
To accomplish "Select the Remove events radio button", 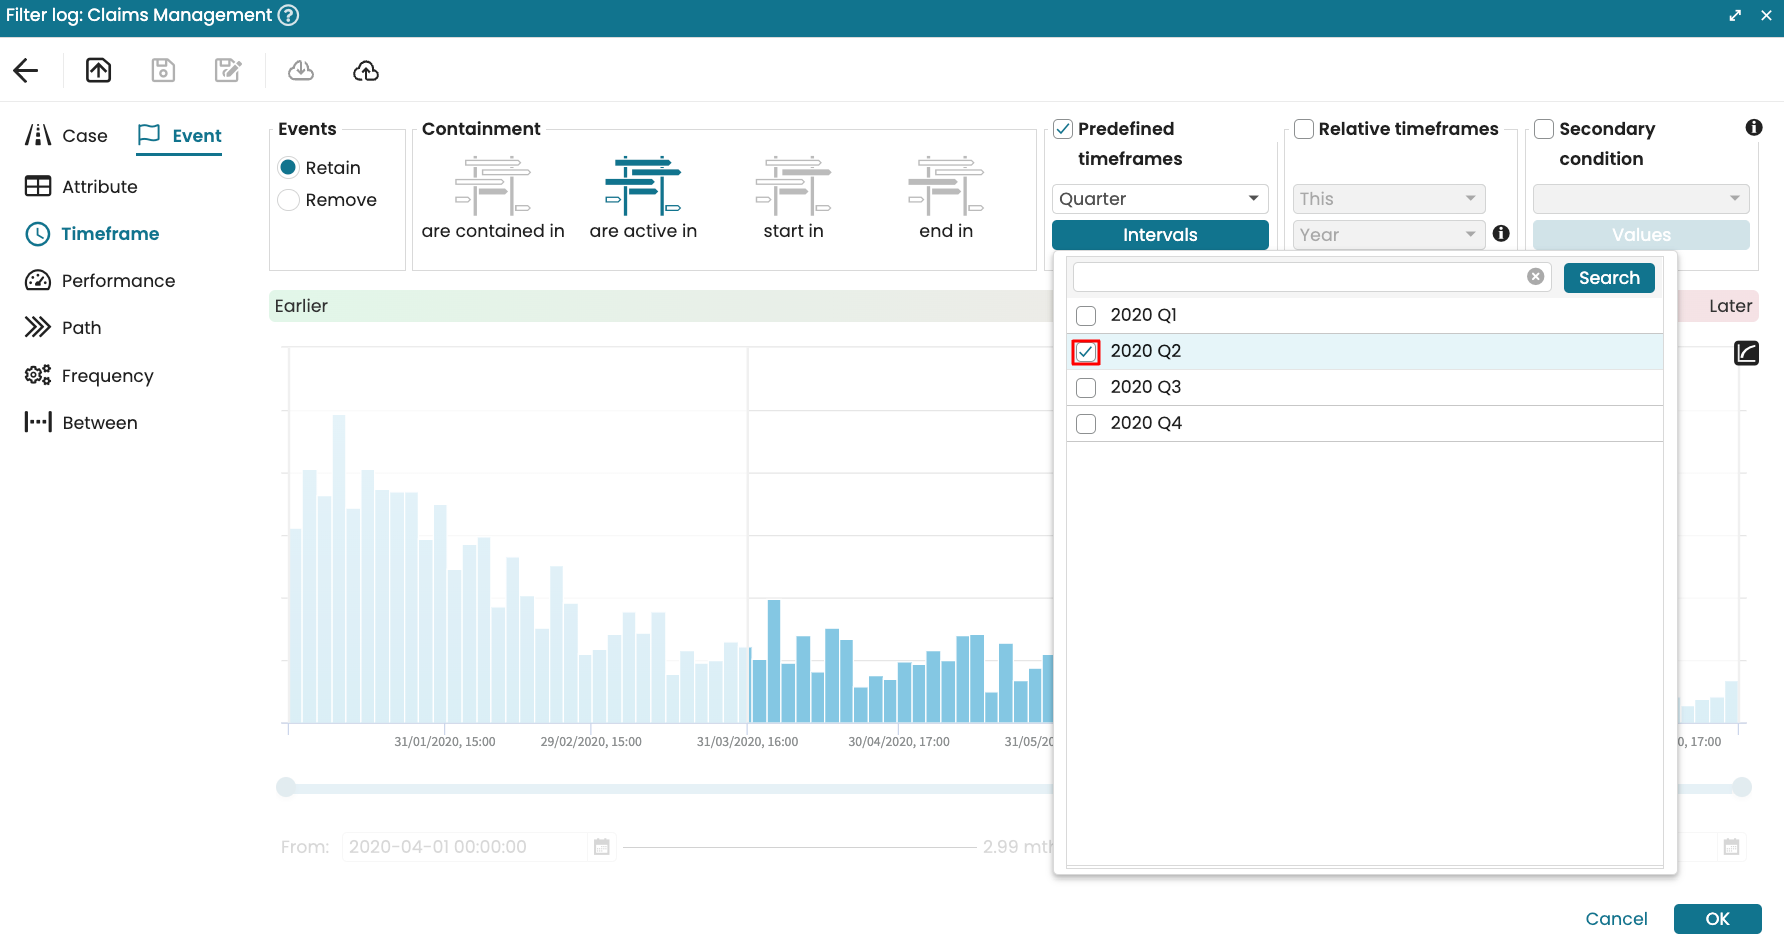I will (x=289, y=200).
